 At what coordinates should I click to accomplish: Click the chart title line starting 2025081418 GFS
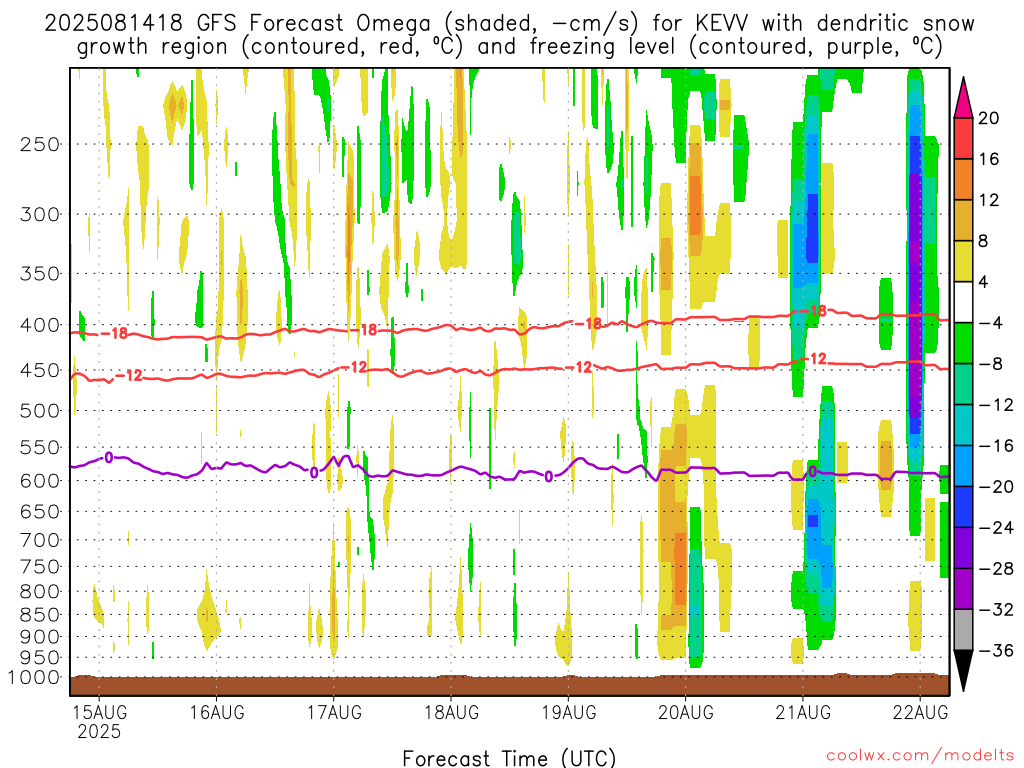509,24
